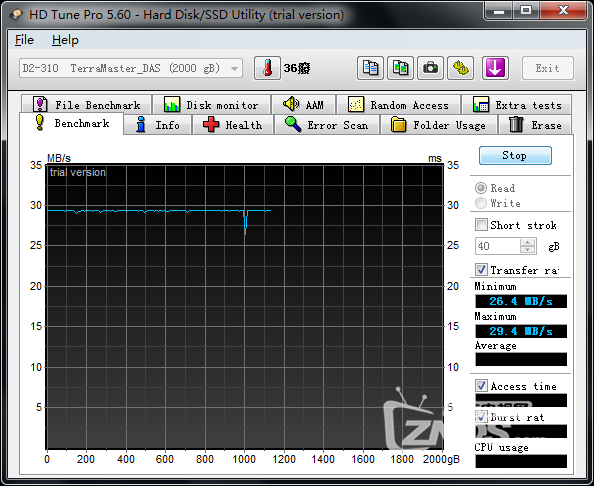
Task: Open the File menu
Action: 24,40
